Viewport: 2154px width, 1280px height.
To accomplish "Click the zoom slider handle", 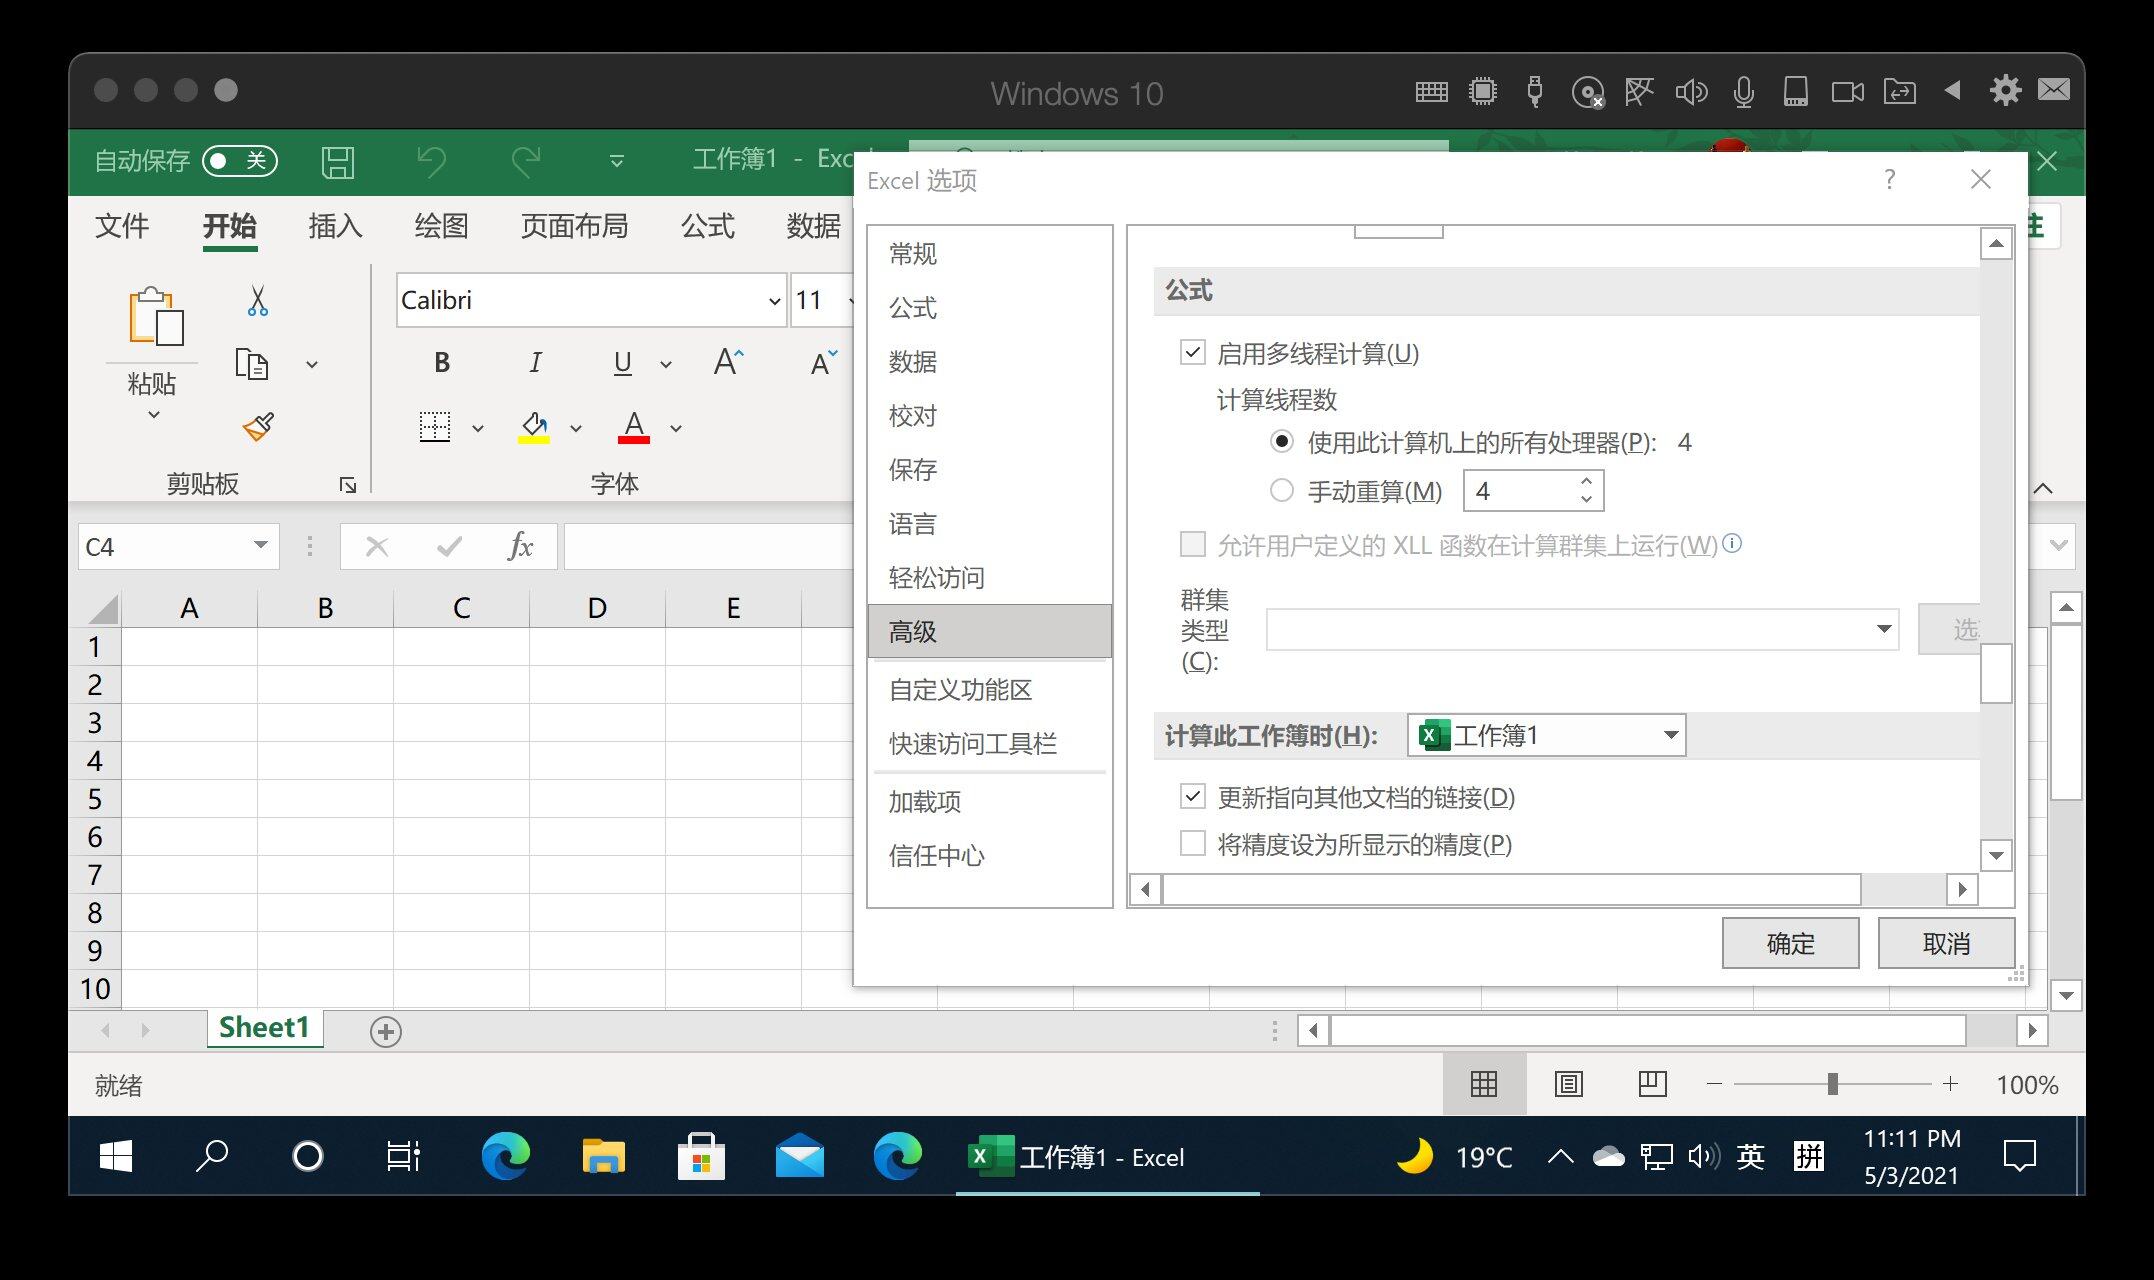I will tap(1832, 1084).
